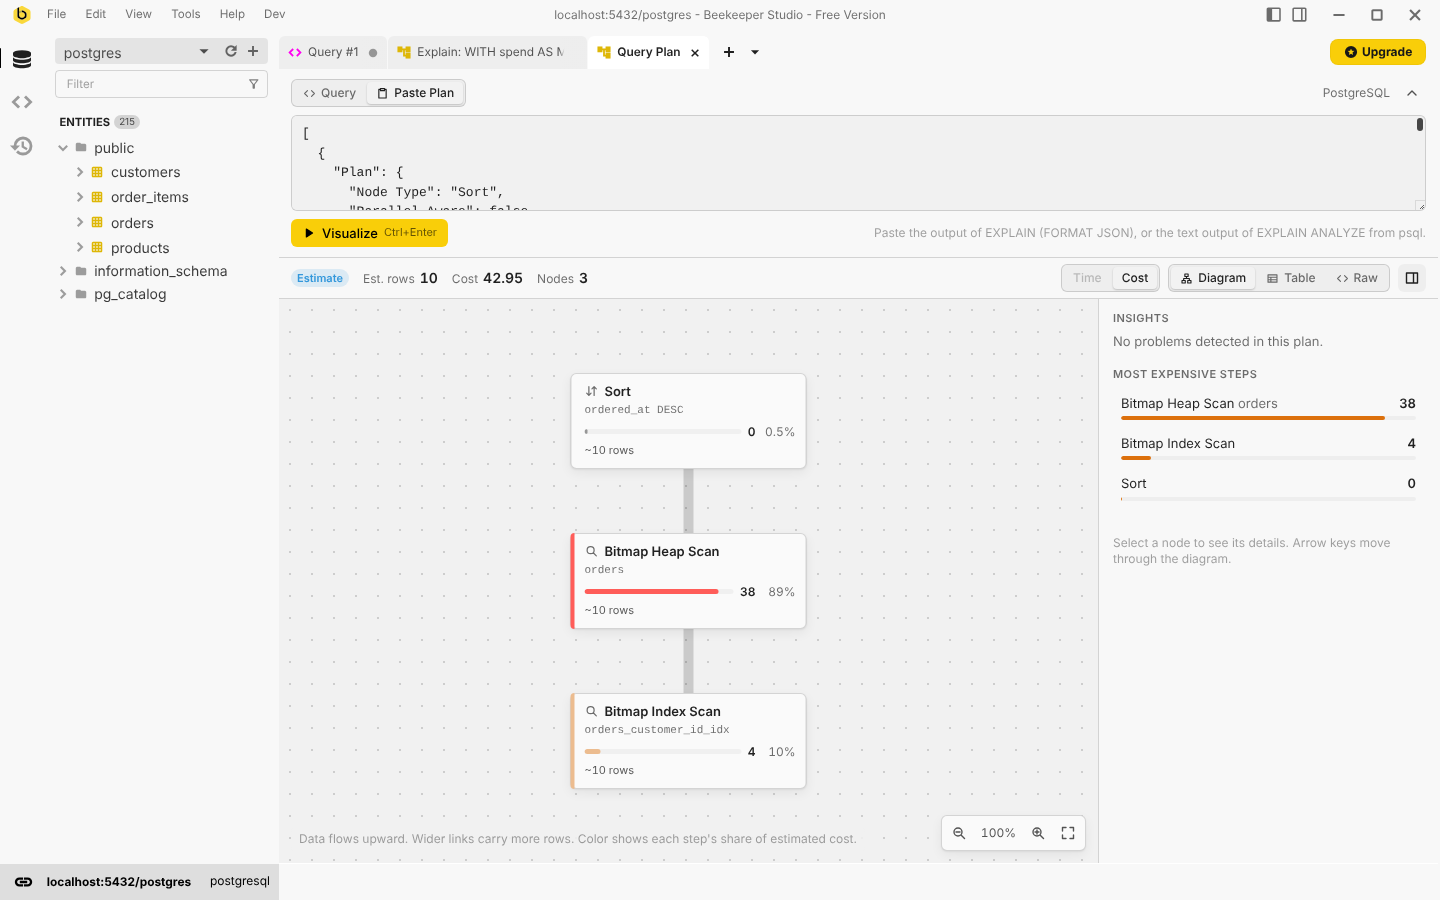Open a new tab with plus button
The image size is (1440, 900).
coord(729,52)
